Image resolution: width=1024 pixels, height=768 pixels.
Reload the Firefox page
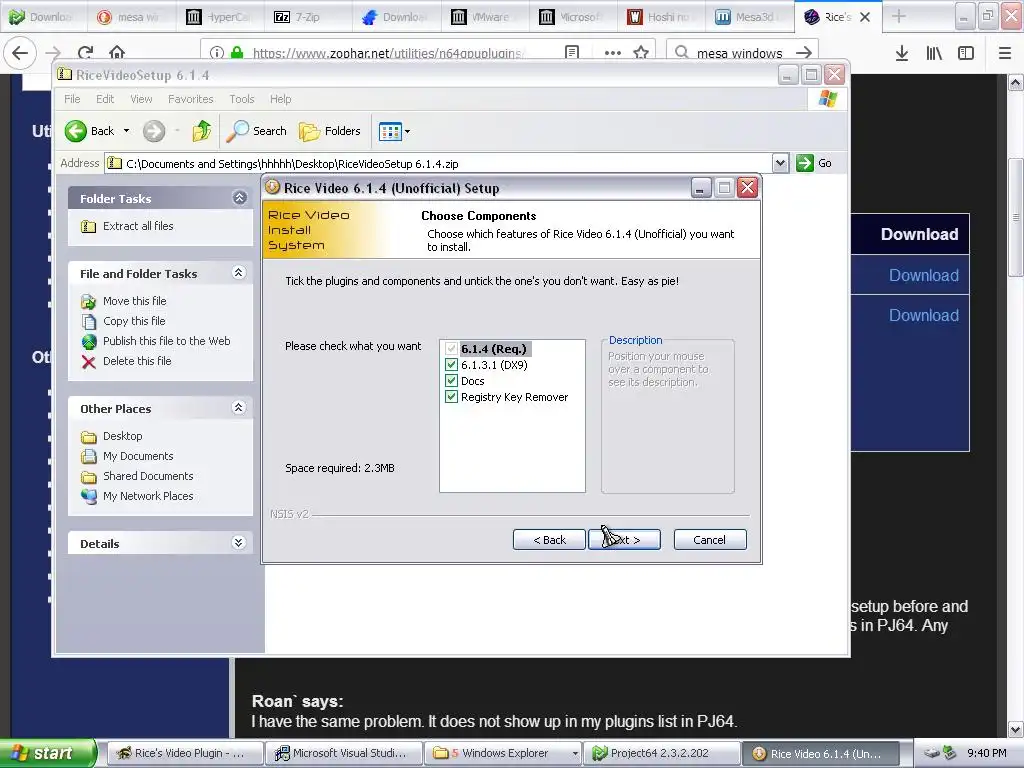(85, 52)
